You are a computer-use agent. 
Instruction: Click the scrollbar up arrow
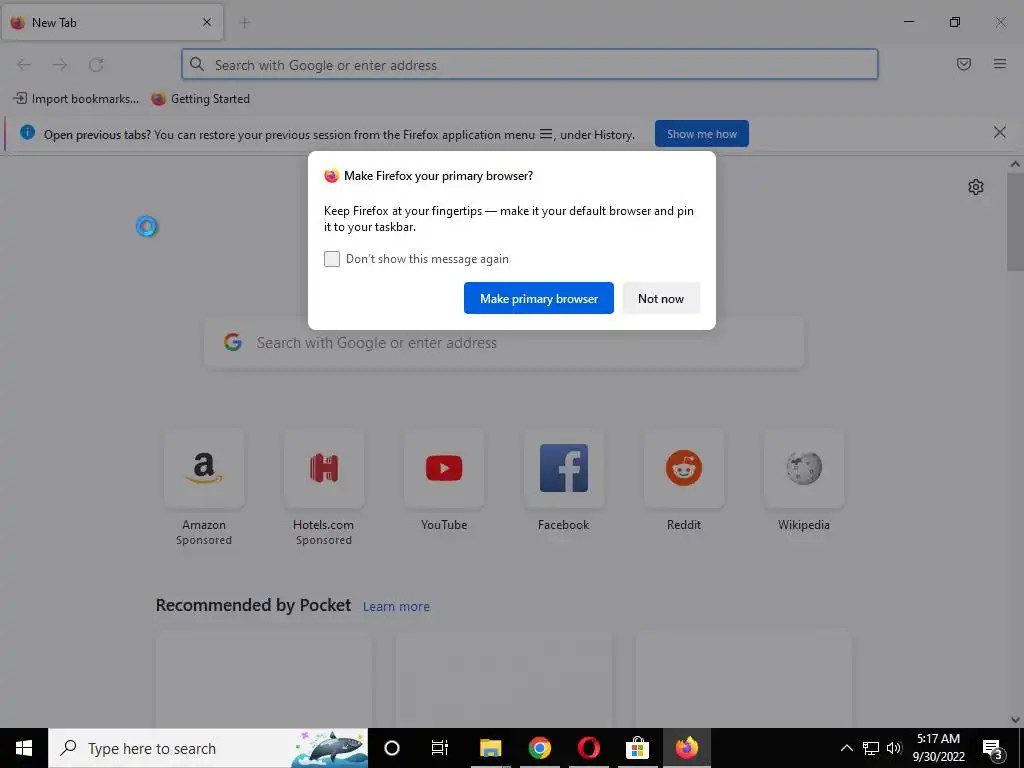pos(1015,164)
